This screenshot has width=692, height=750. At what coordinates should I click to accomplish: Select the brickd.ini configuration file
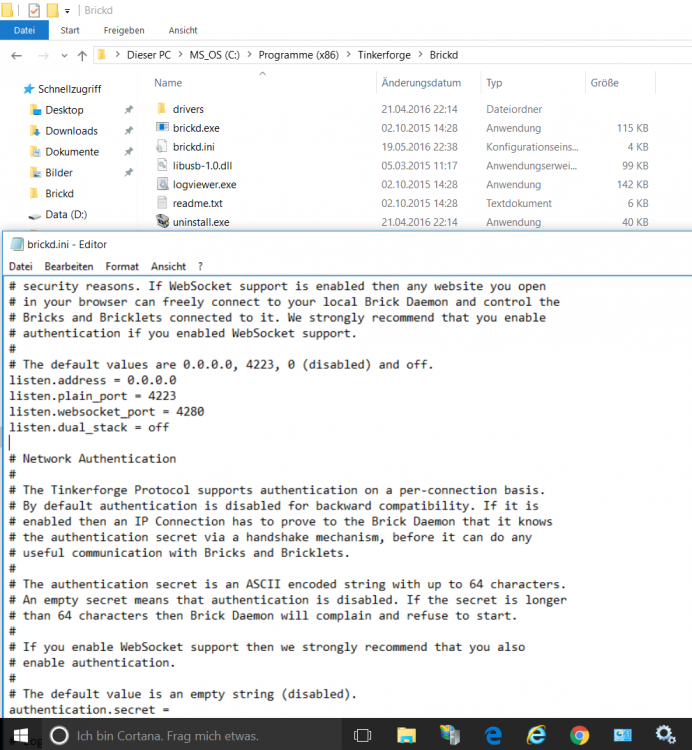[194, 147]
